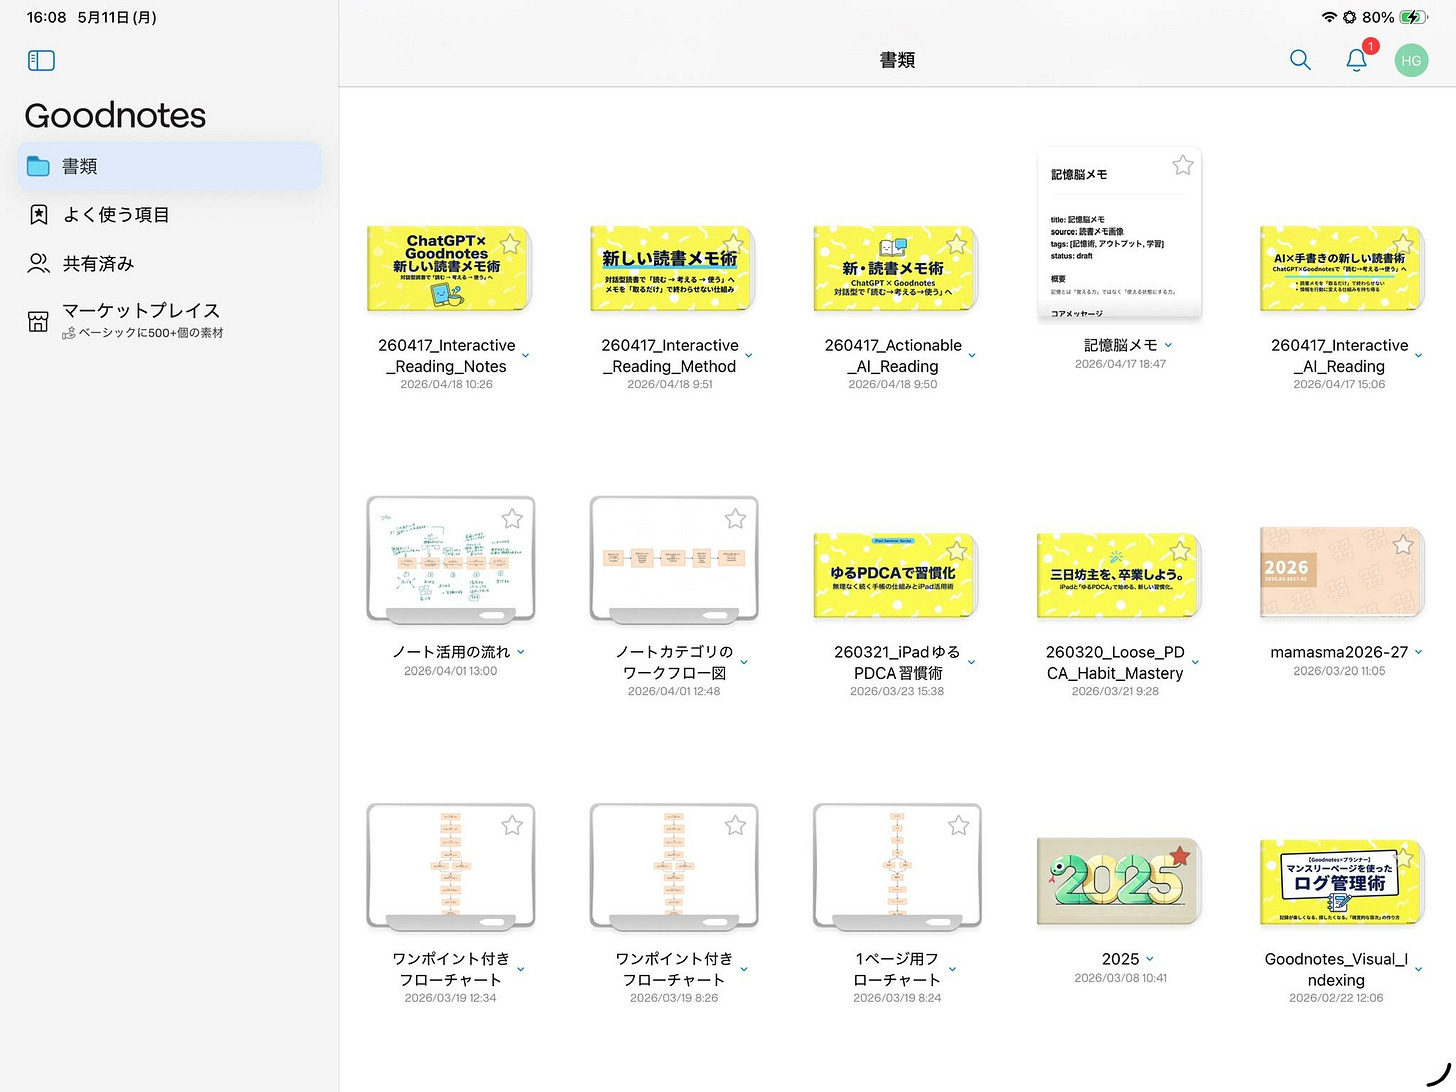
Task: Favorite 260417_Interactive_AI_Reading with its star
Action: (1404, 244)
